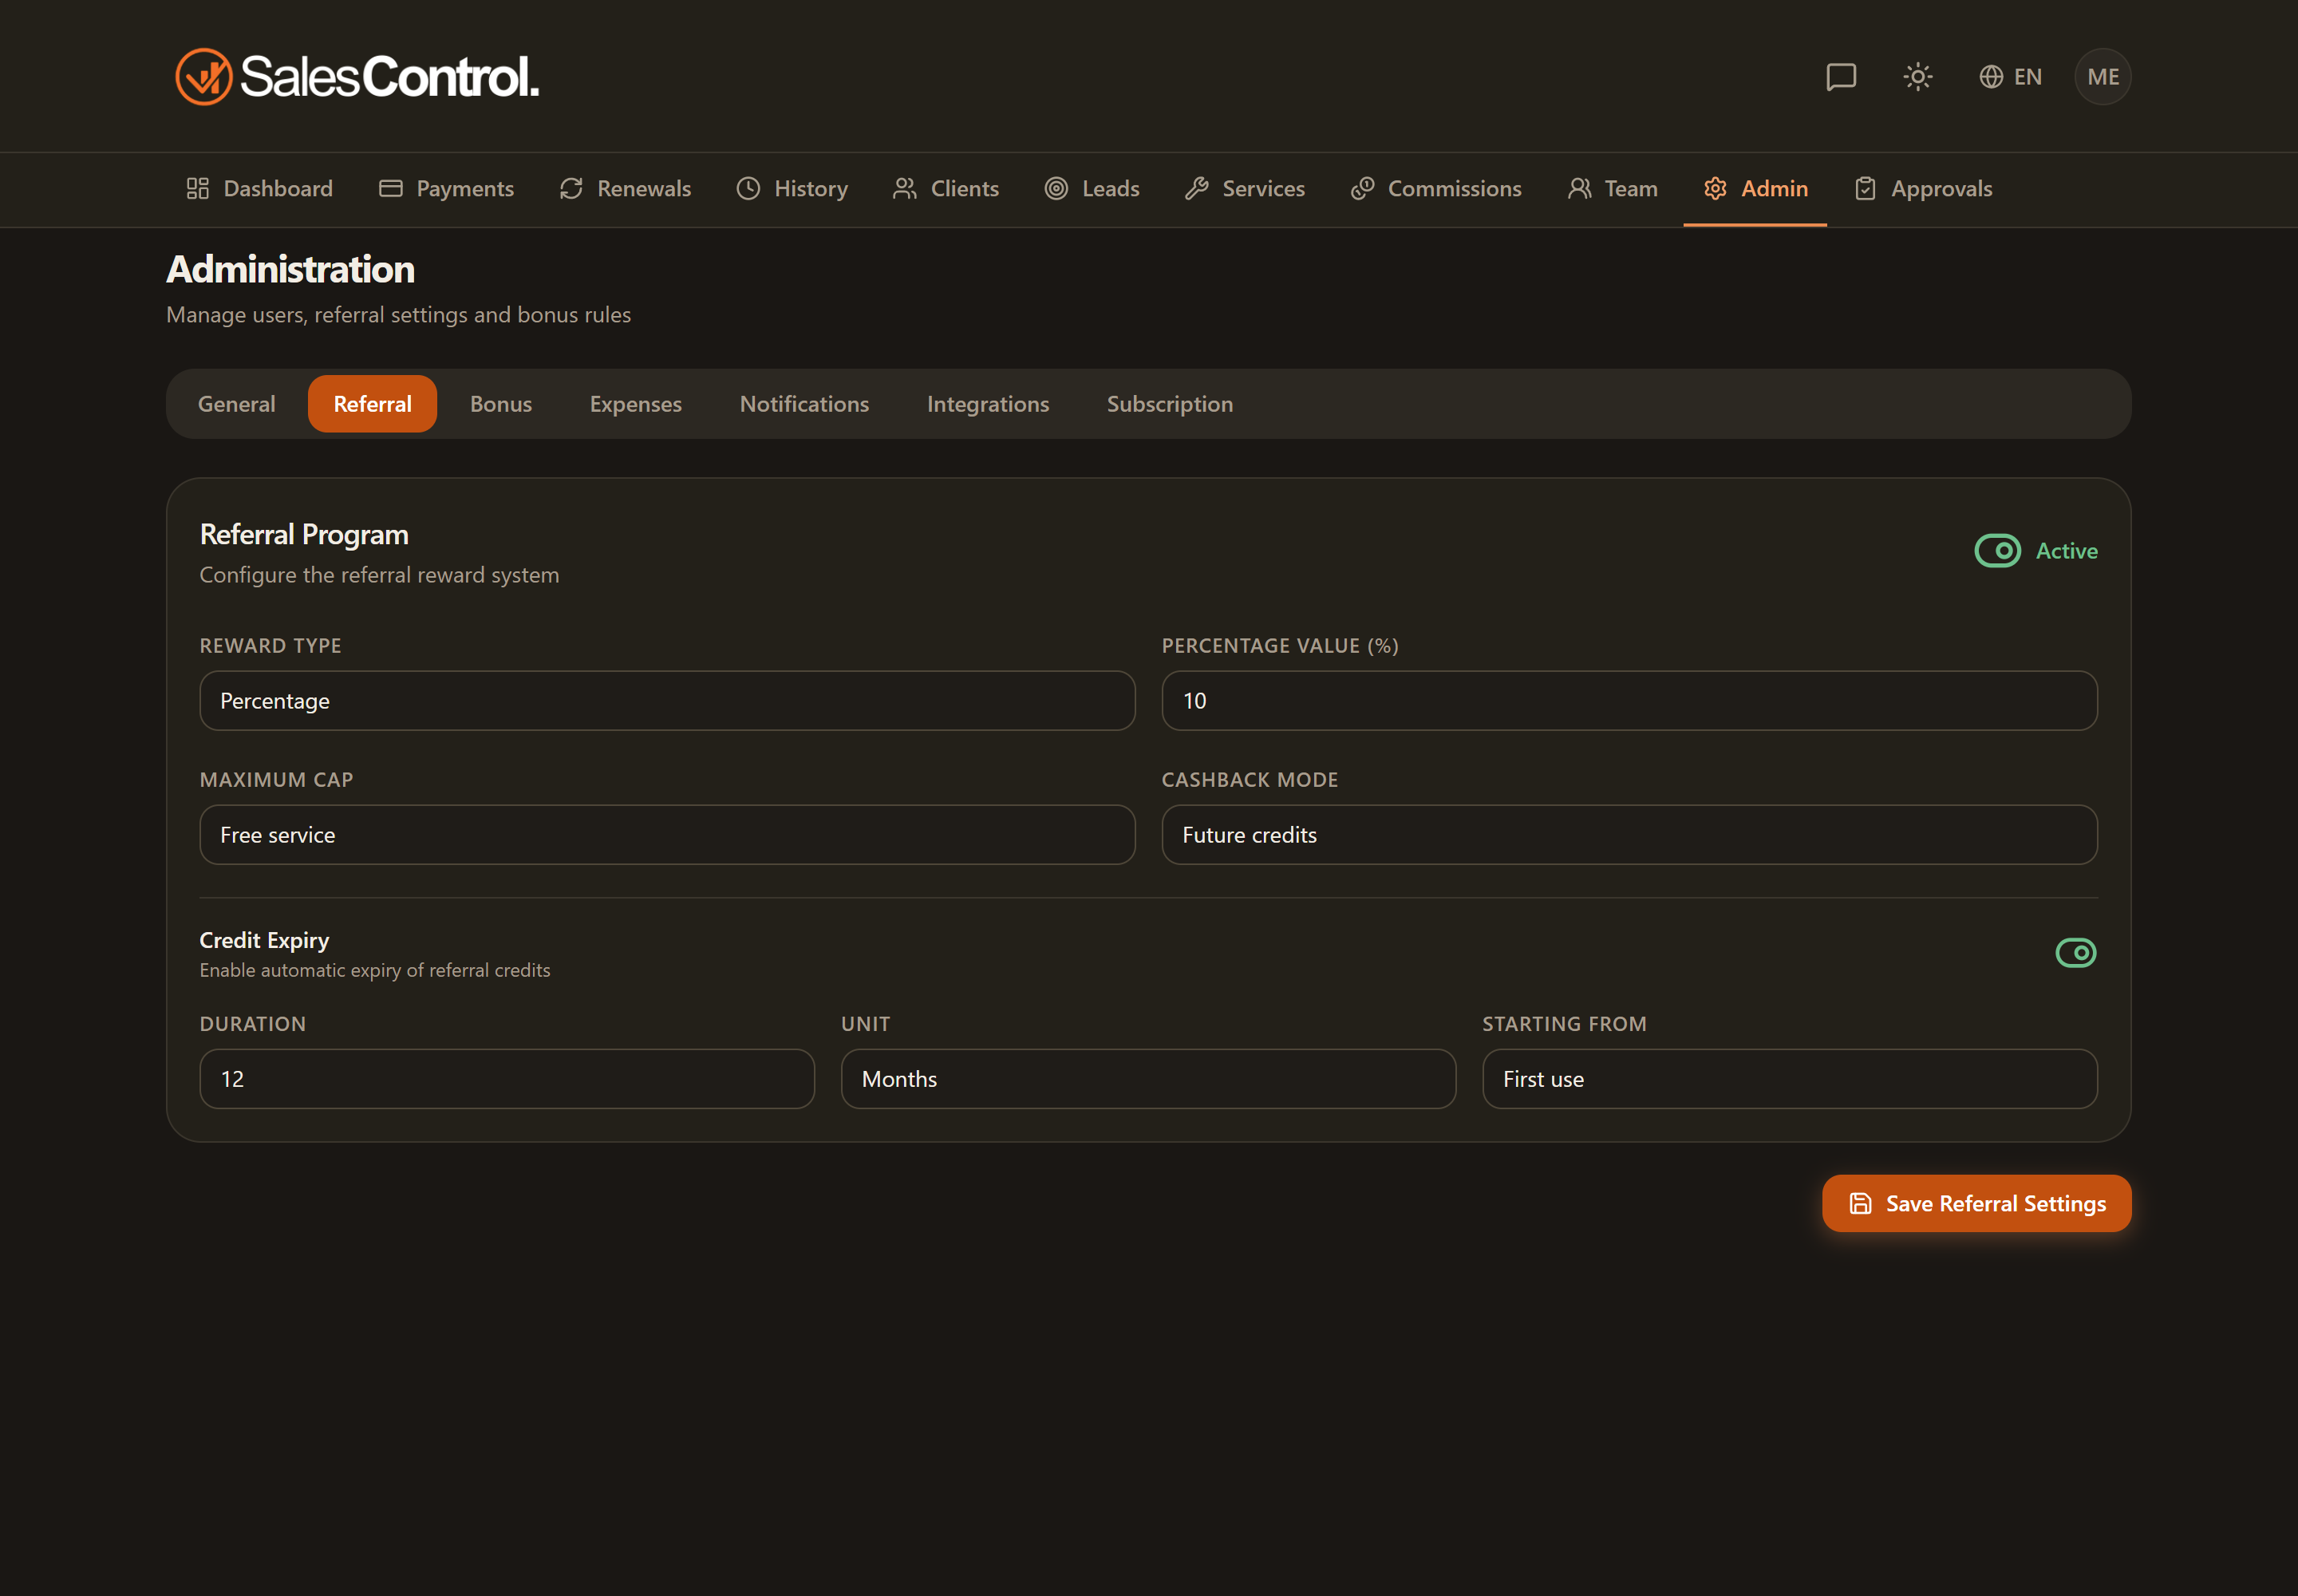Open the Integrations tab
This screenshot has height=1596, width=2298.
pyautogui.click(x=988, y=403)
